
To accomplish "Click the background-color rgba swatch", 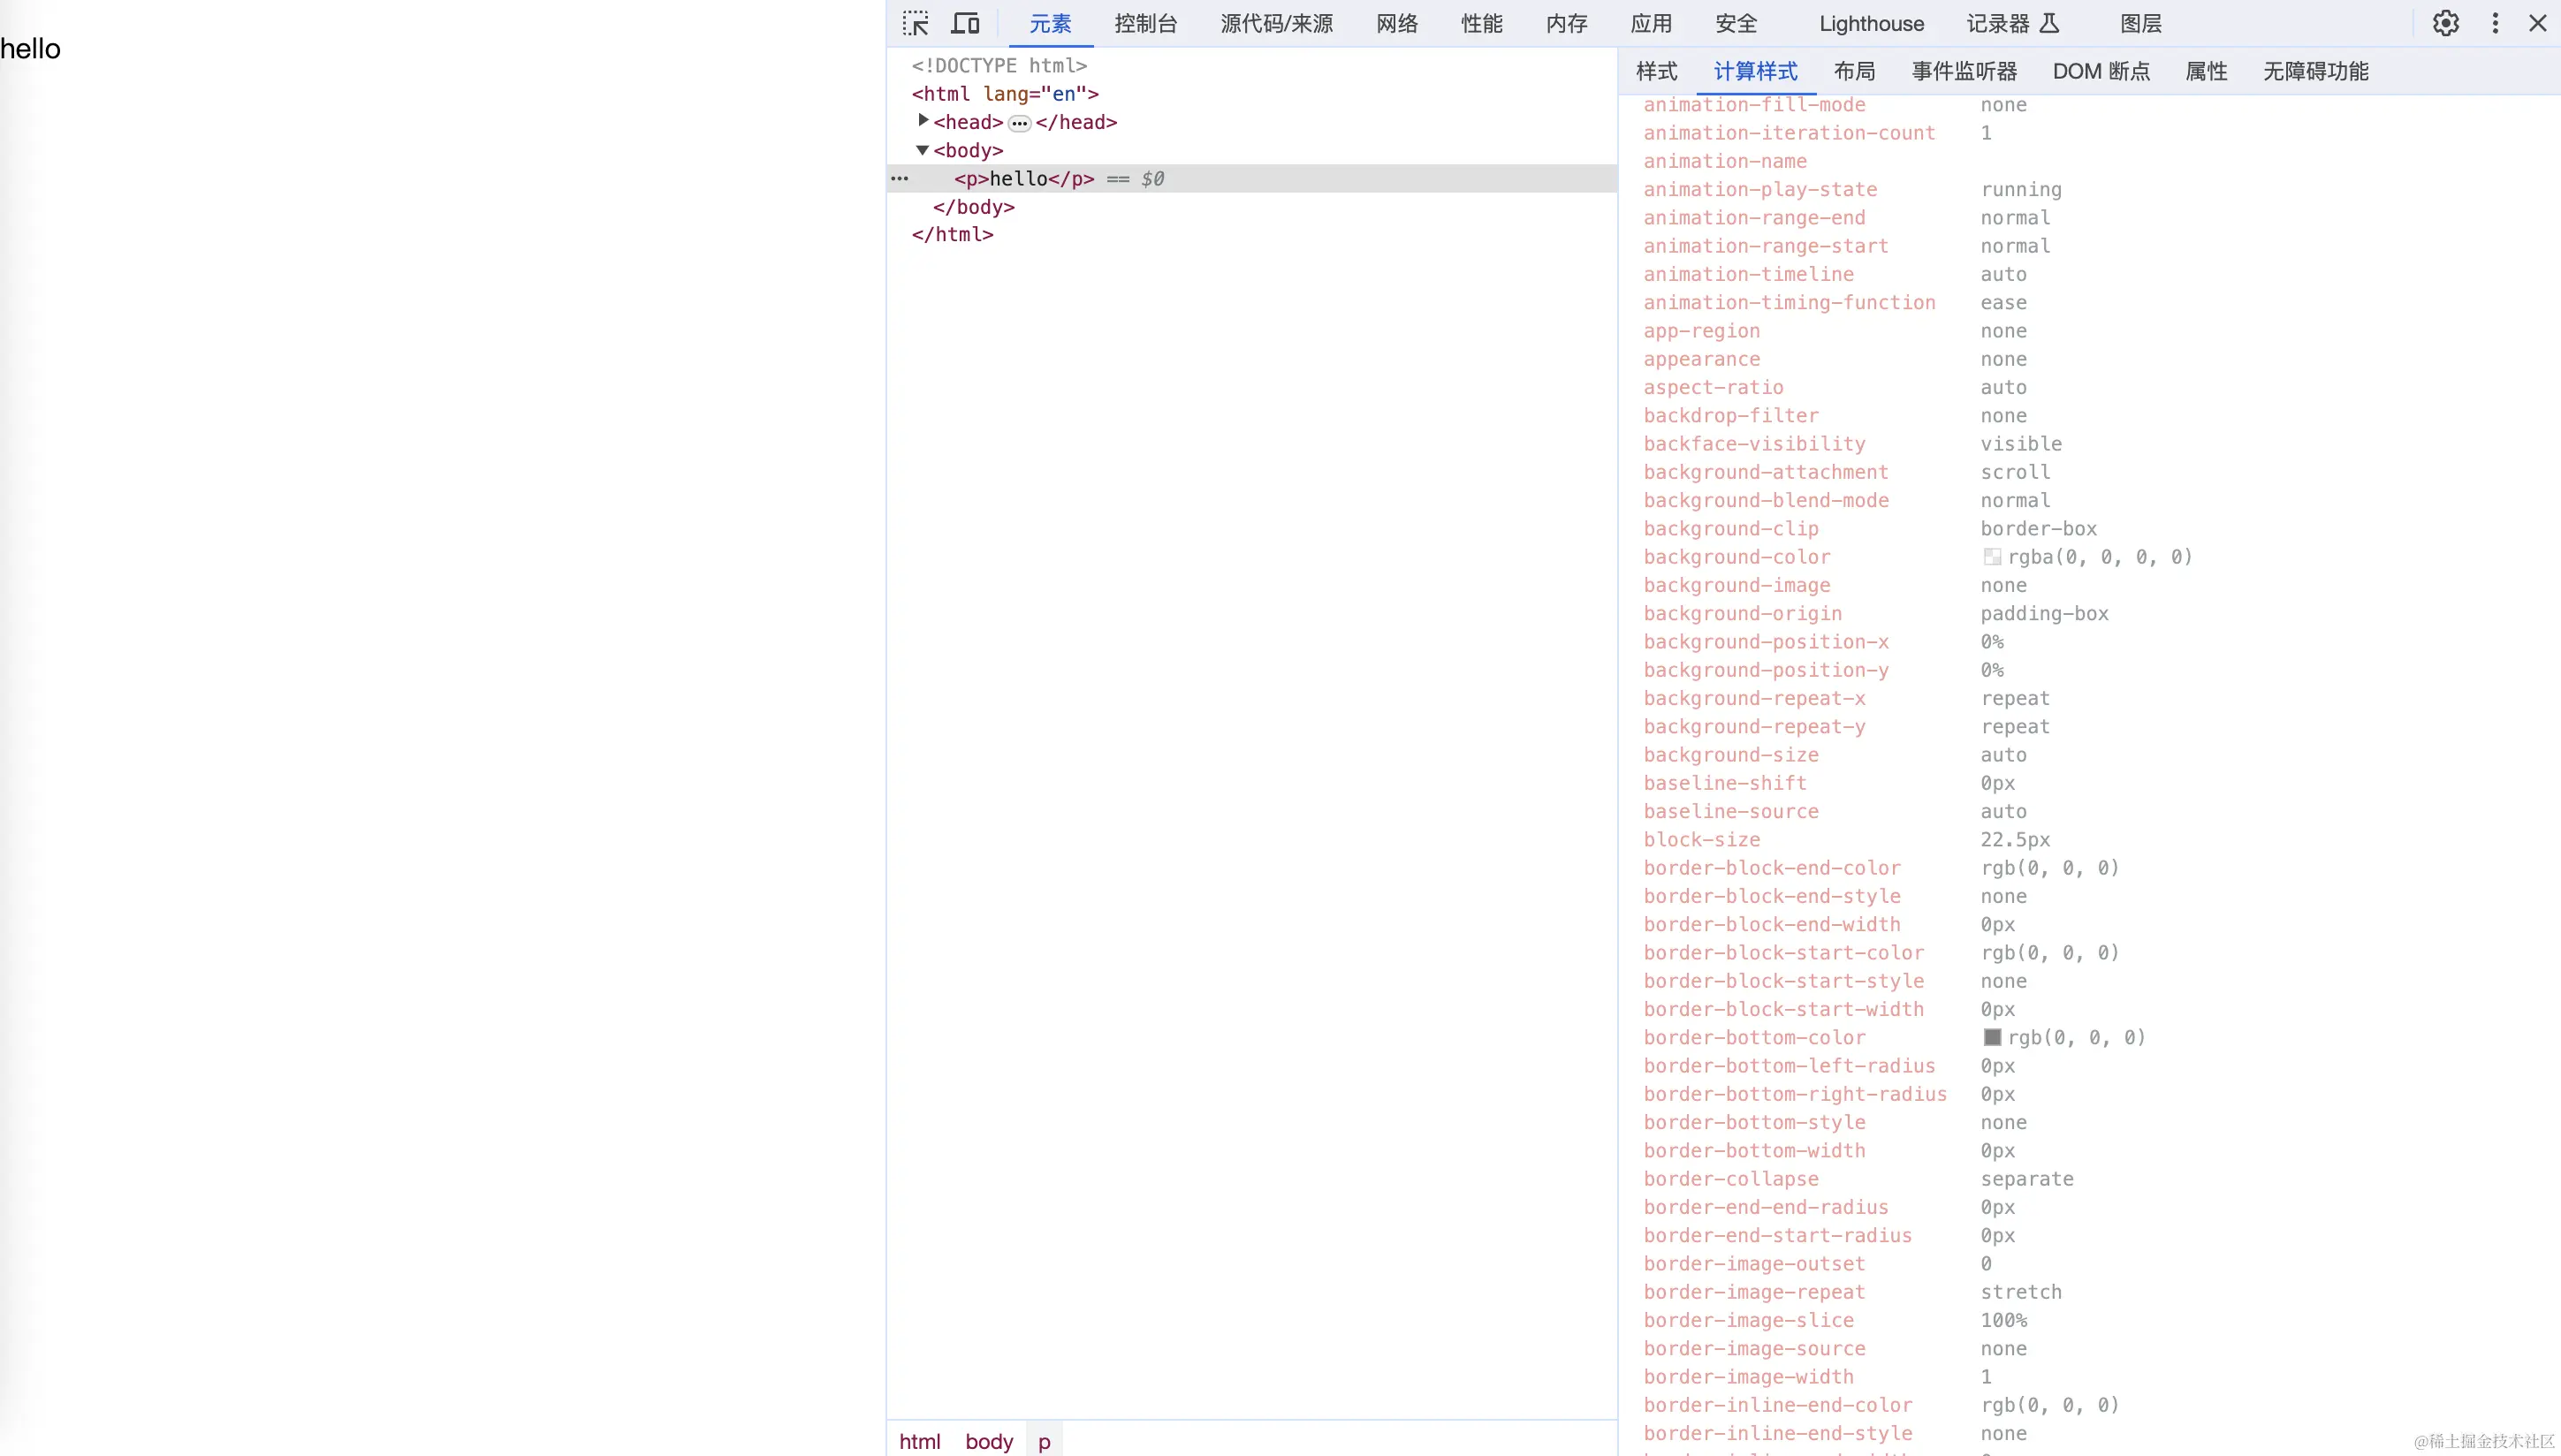I will coord(1992,557).
